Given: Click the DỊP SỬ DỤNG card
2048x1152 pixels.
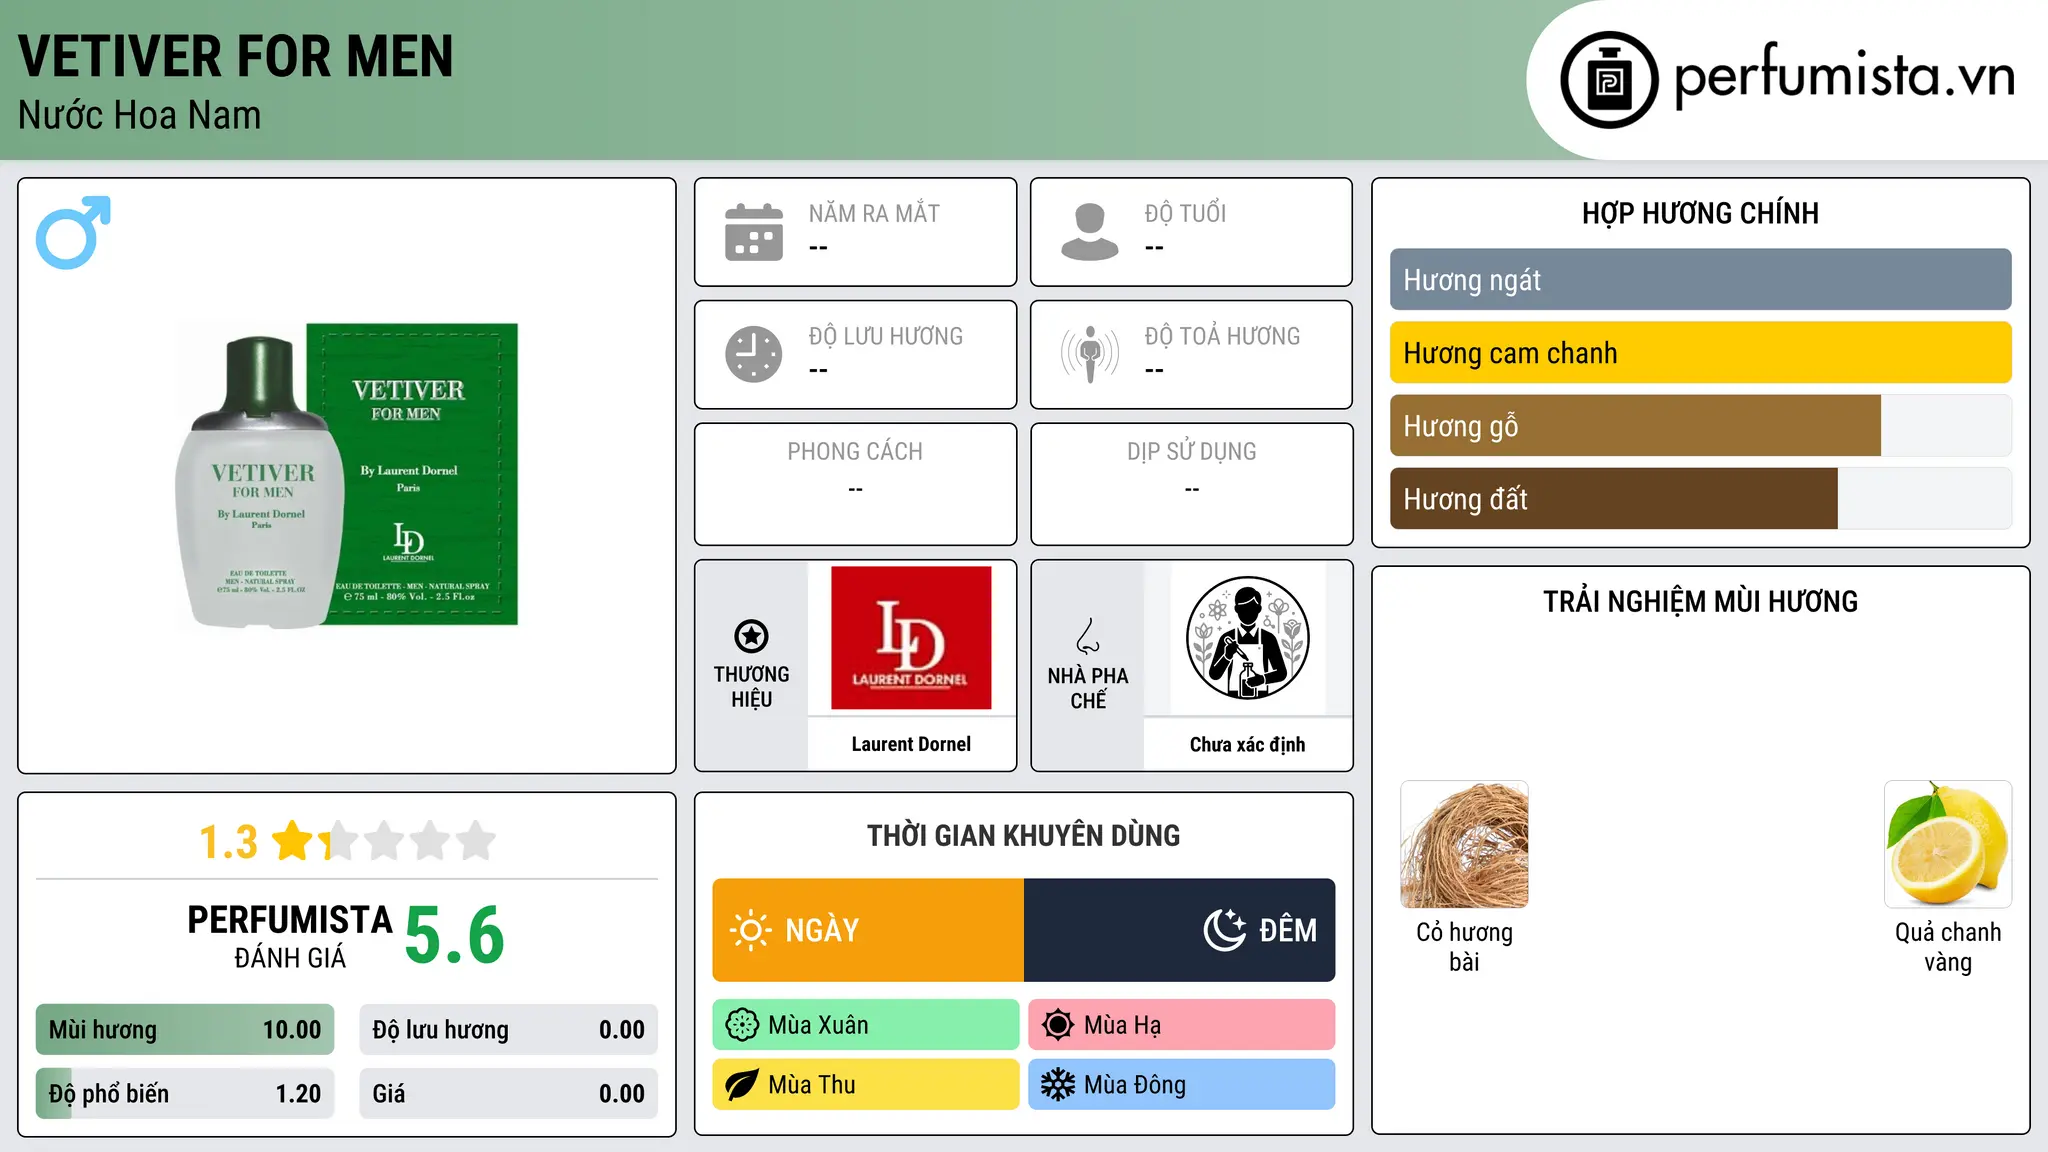Looking at the screenshot, I should 1192,484.
